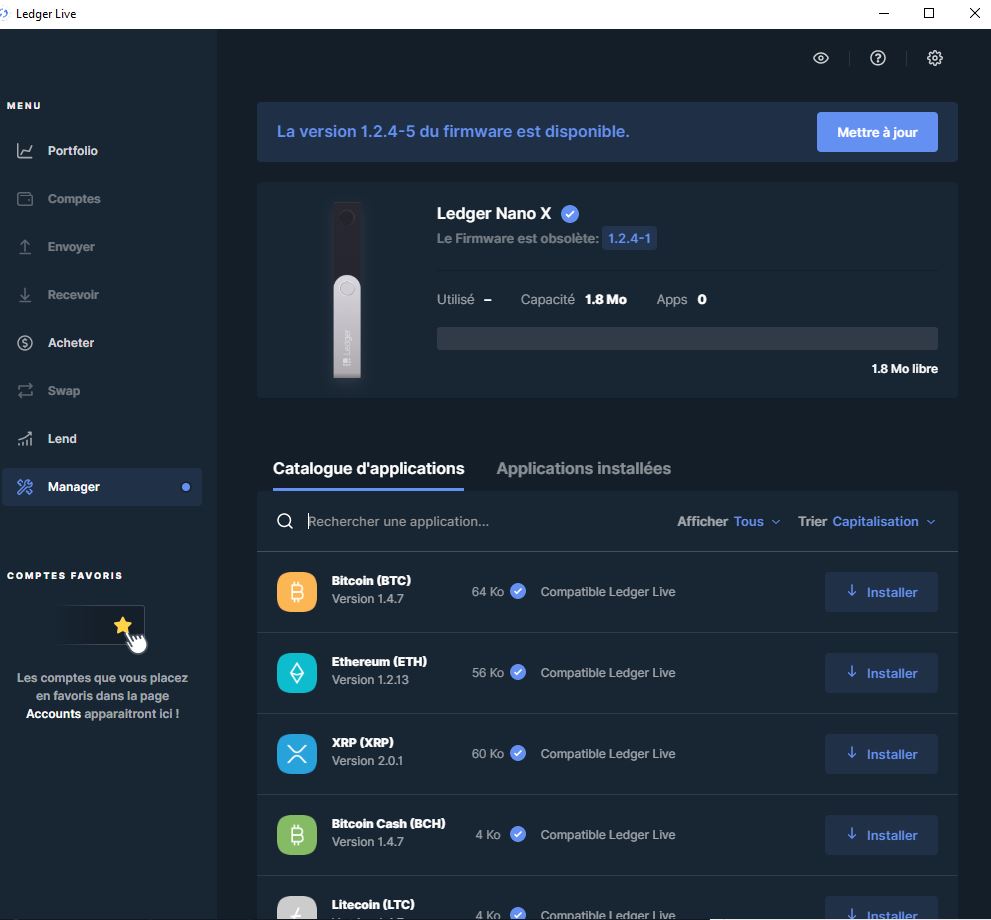Viewport: 991px width, 920px height.
Task: Click Mettre à jour firmware button
Action: pos(877,132)
